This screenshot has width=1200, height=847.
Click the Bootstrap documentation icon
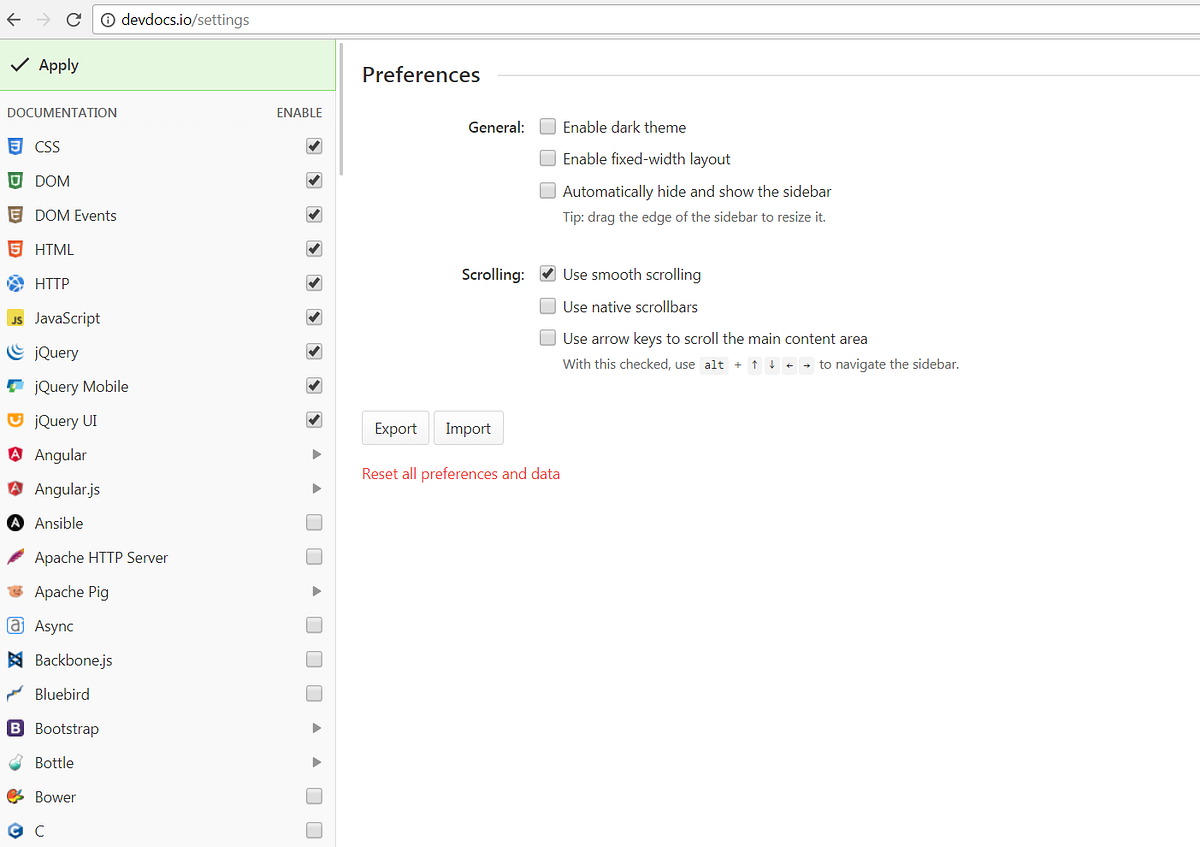pyautogui.click(x=15, y=728)
